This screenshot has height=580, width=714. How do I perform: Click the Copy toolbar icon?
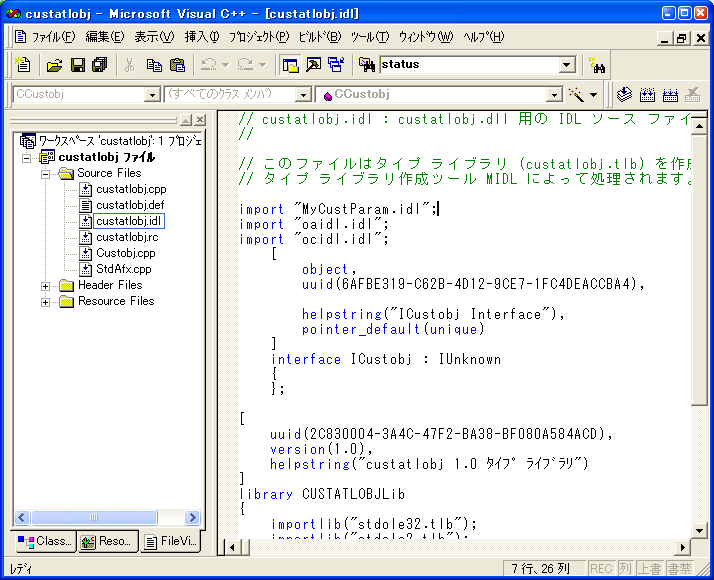point(154,65)
